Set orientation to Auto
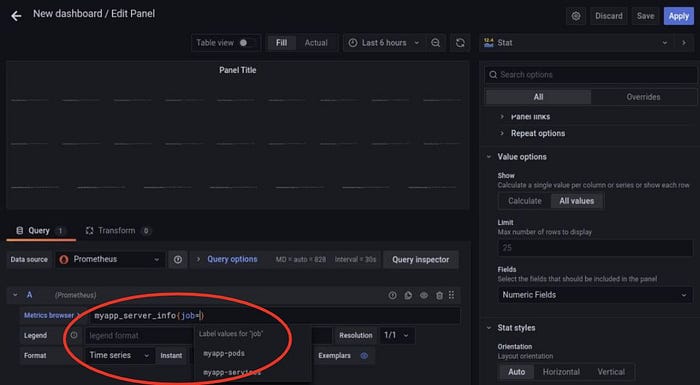Viewport: 700px width, 385px height. click(x=517, y=372)
